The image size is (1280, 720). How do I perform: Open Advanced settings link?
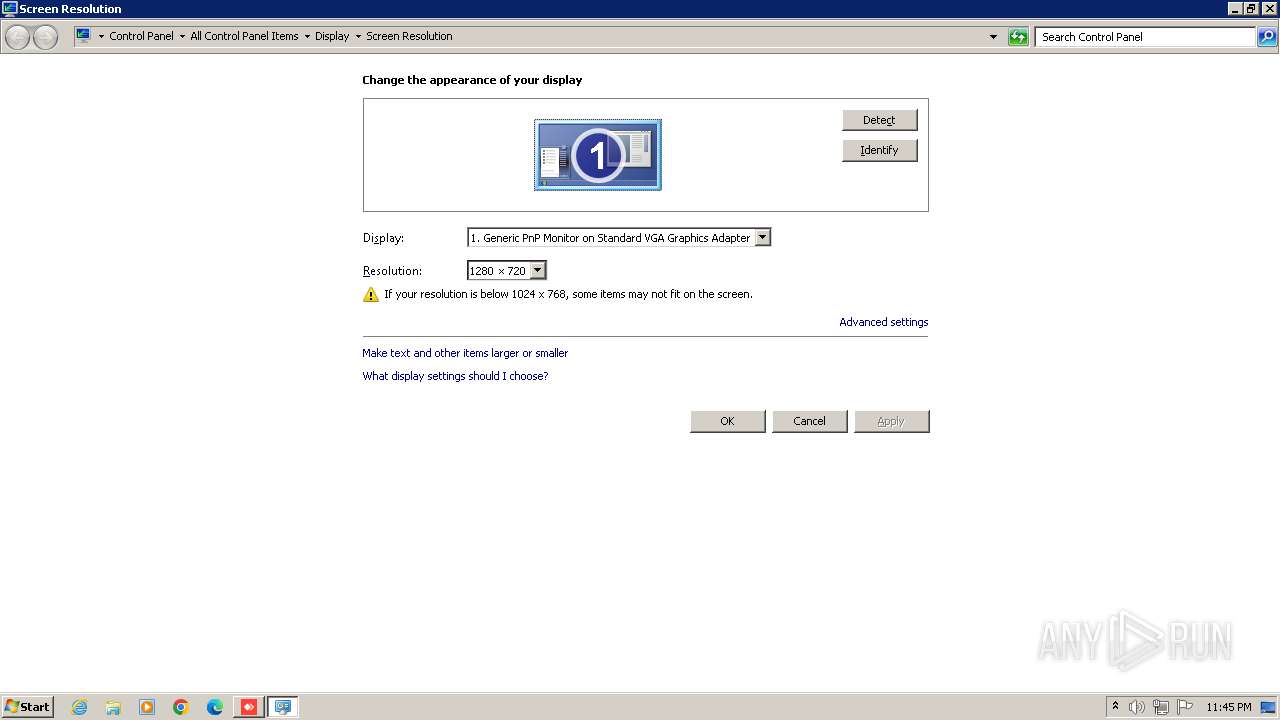click(884, 322)
